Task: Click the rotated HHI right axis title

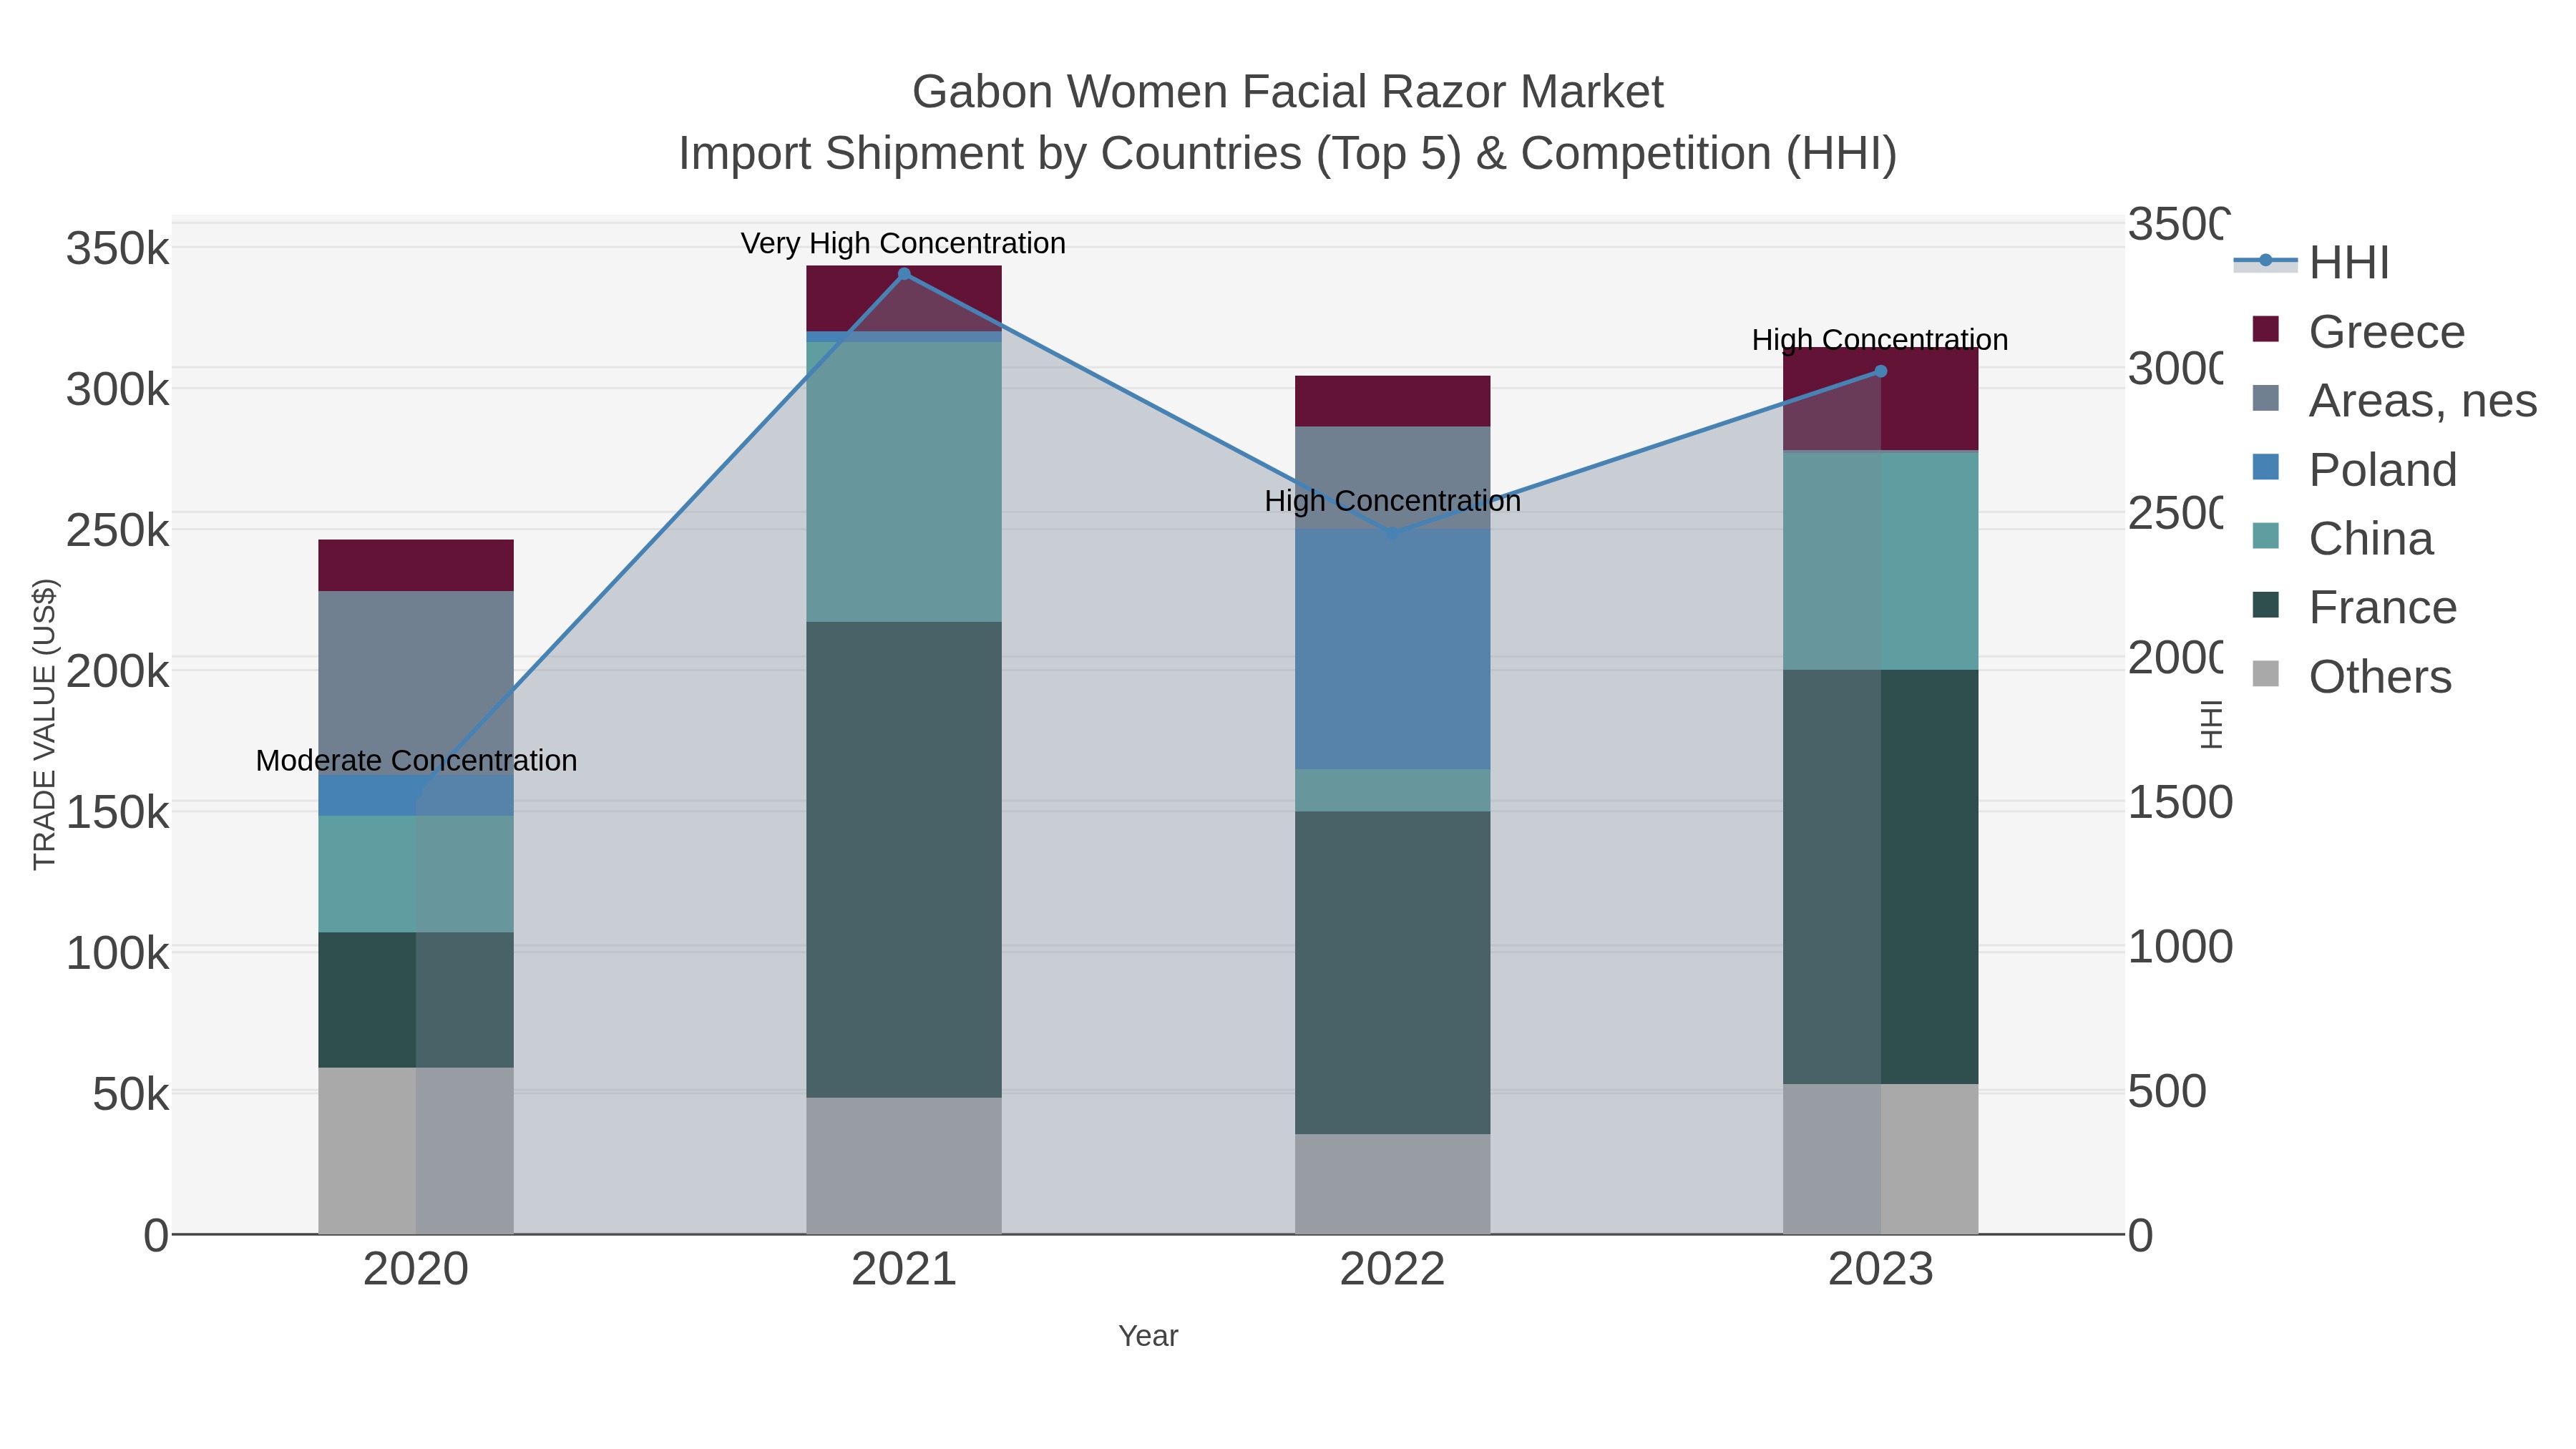Action: click(x=2212, y=724)
